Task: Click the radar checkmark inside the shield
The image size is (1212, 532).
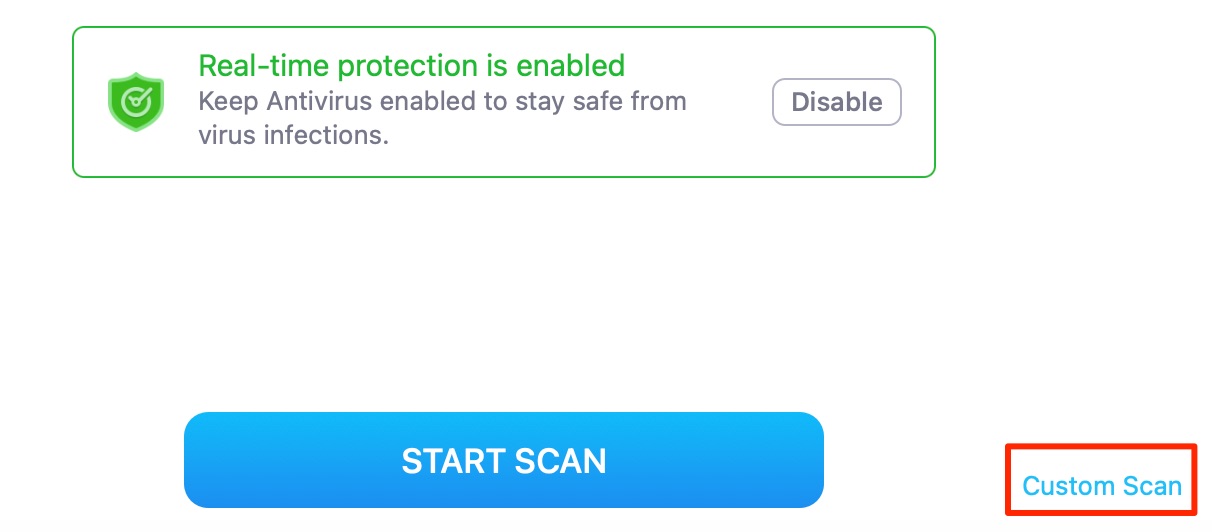Action: pyautogui.click(x=135, y=100)
